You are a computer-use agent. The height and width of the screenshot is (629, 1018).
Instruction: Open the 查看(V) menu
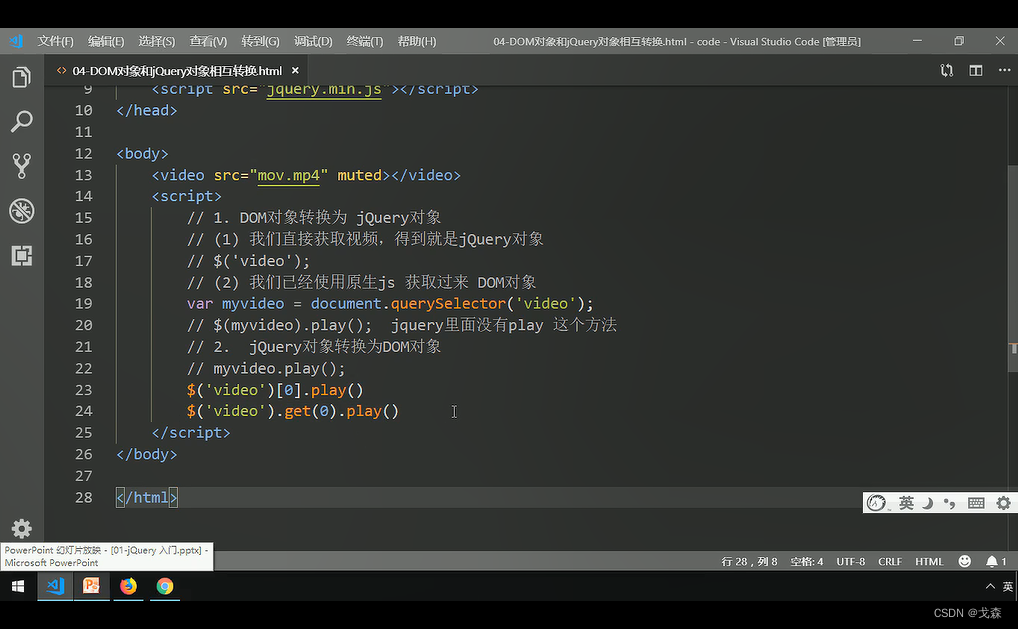coord(208,42)
